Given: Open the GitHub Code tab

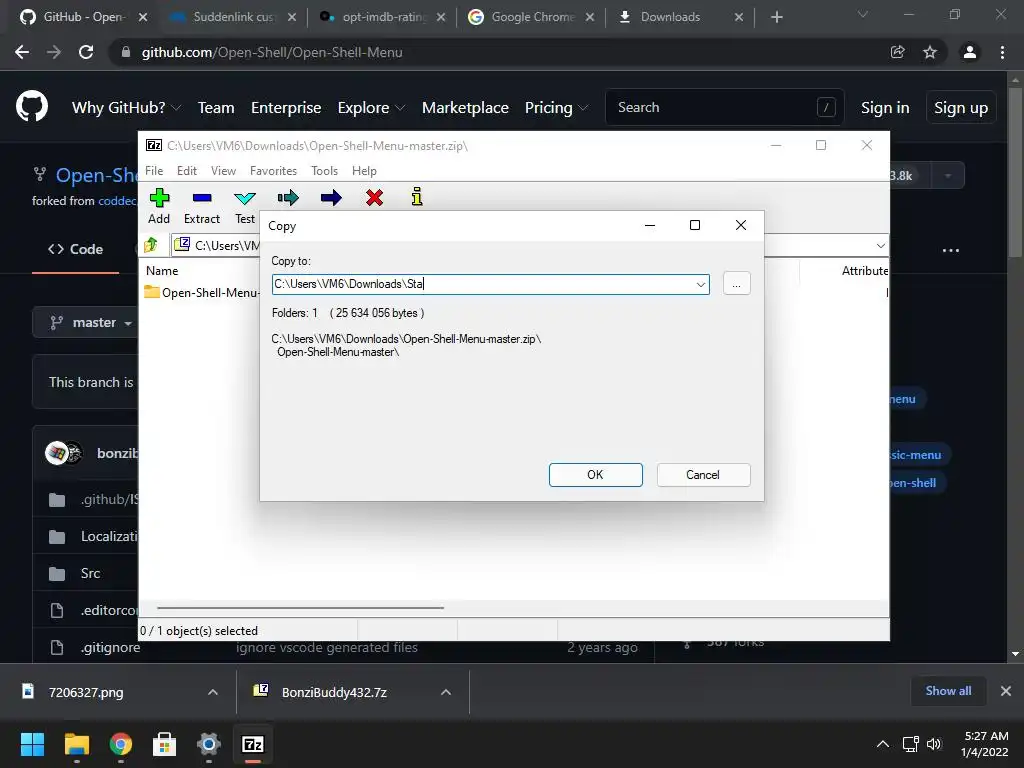Looking at the screenshot, I should coord(76,249).
